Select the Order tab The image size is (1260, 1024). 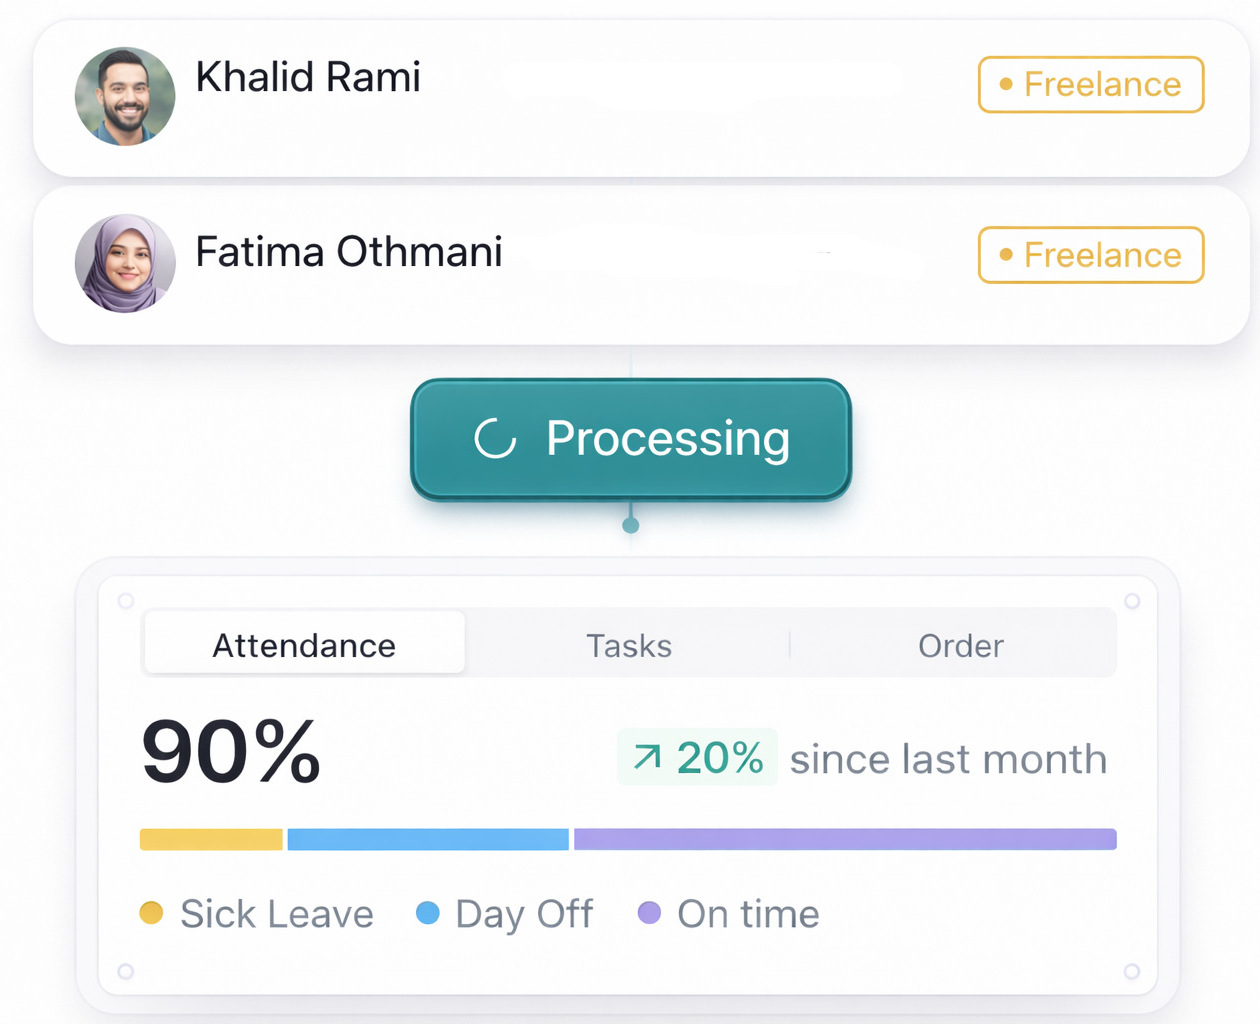pyautogui.click(x=960, y=645)
